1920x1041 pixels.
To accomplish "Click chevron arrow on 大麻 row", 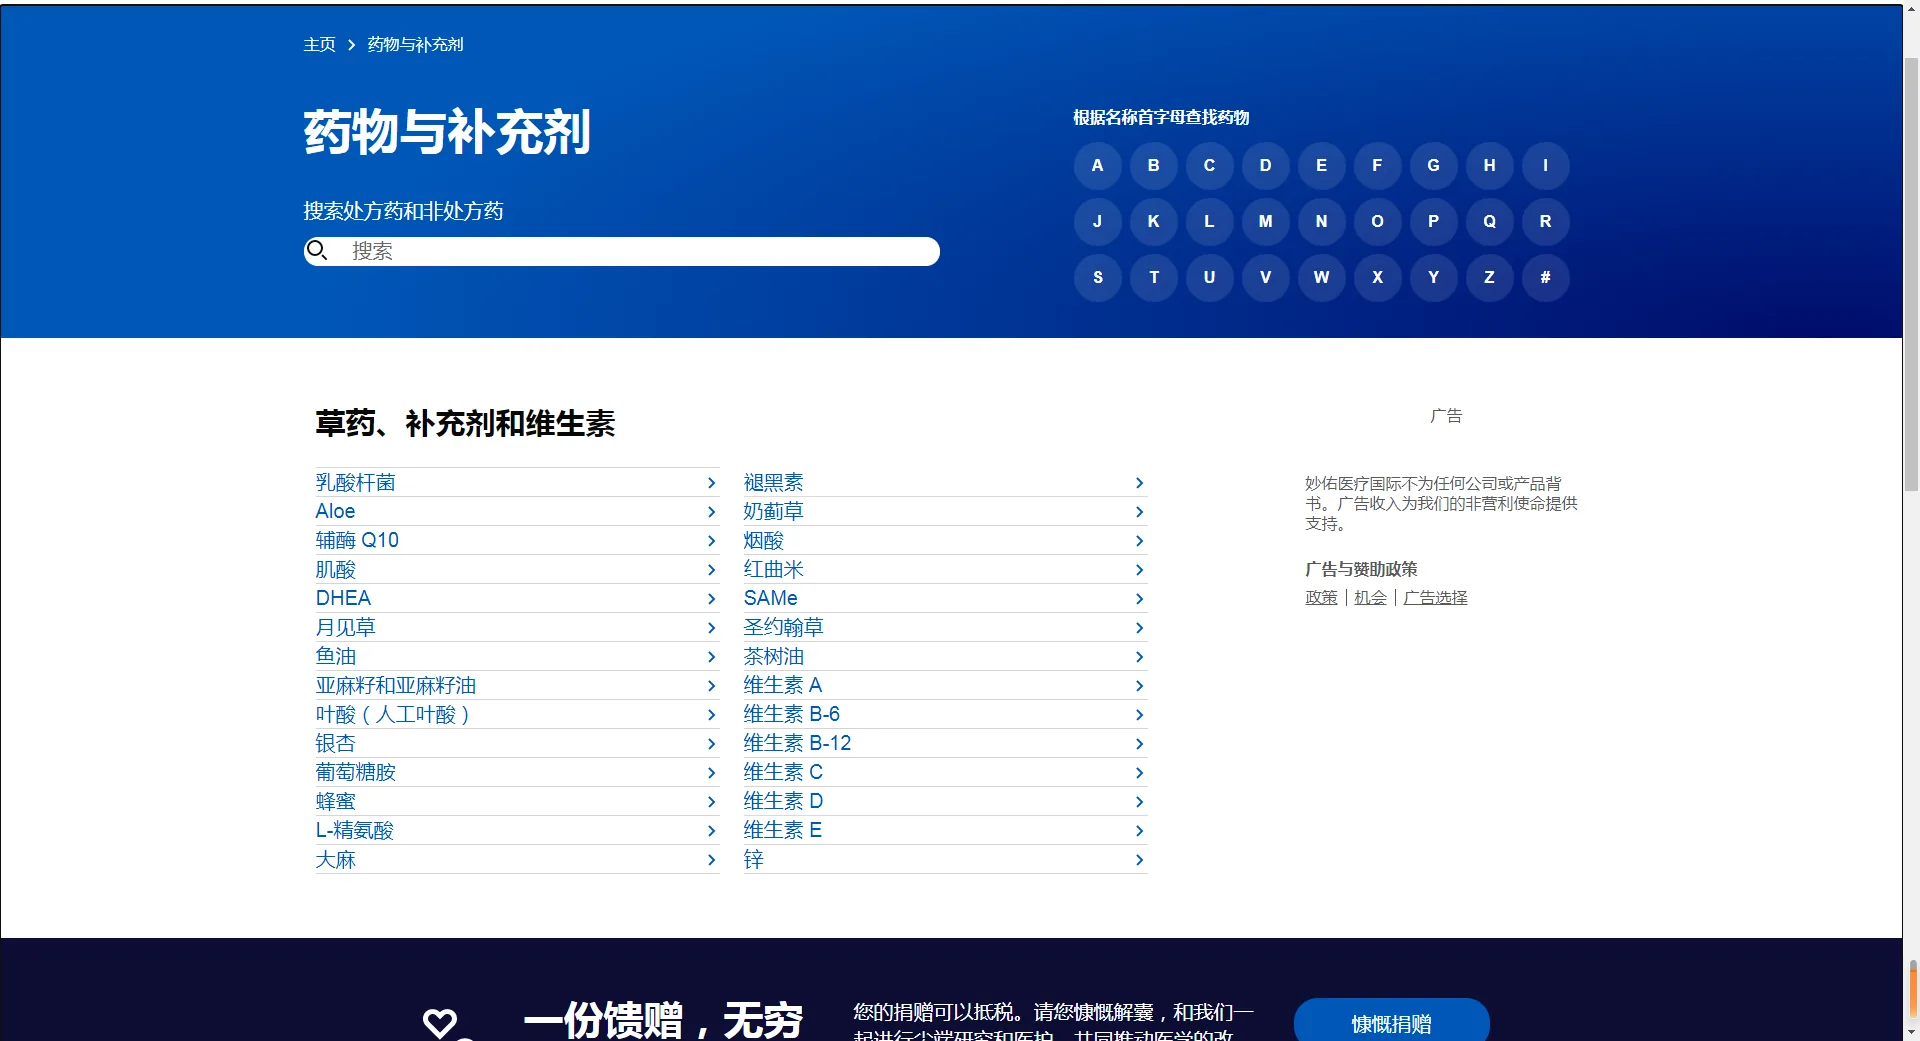I will coord(711,860).
